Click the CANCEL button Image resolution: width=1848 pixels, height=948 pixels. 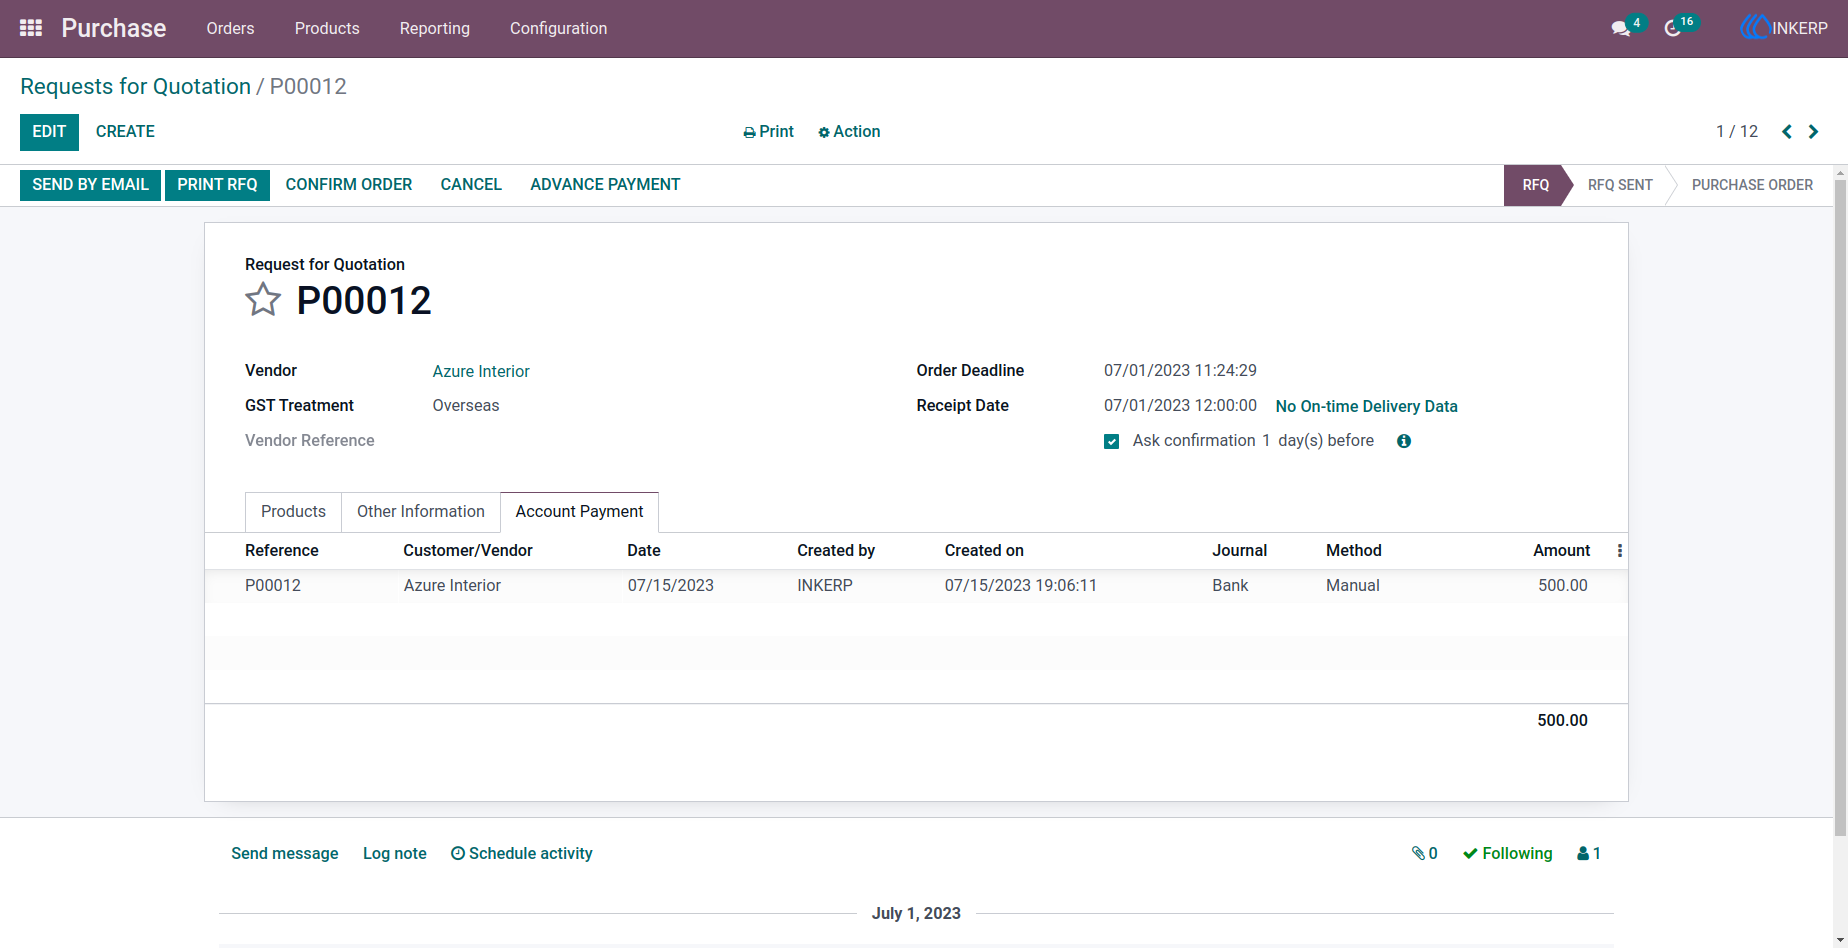pos(471,185)
